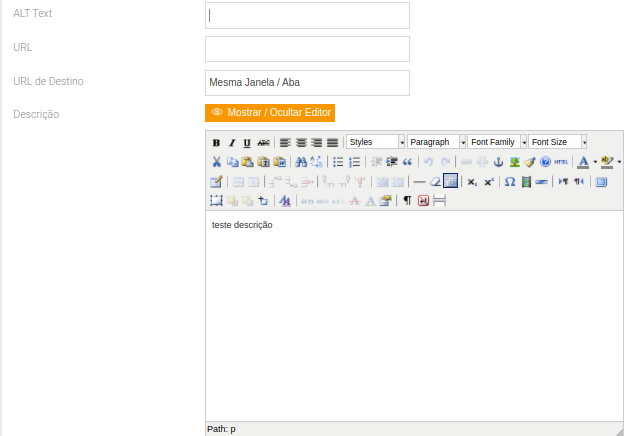The height and width of the screenshot is (436, 625).
Task: Click Mostrar / Ocultar Editor button
Action: (270, 113)
